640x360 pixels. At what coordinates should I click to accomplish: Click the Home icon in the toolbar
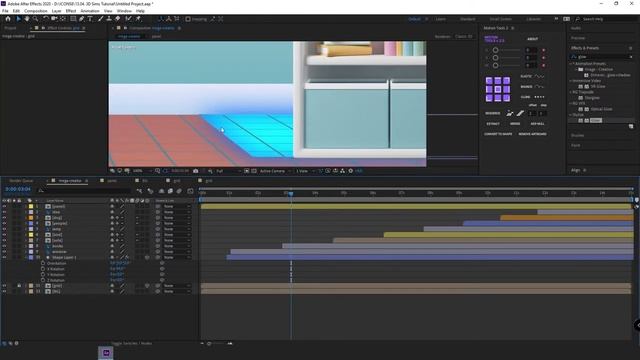tap(8, 19)
